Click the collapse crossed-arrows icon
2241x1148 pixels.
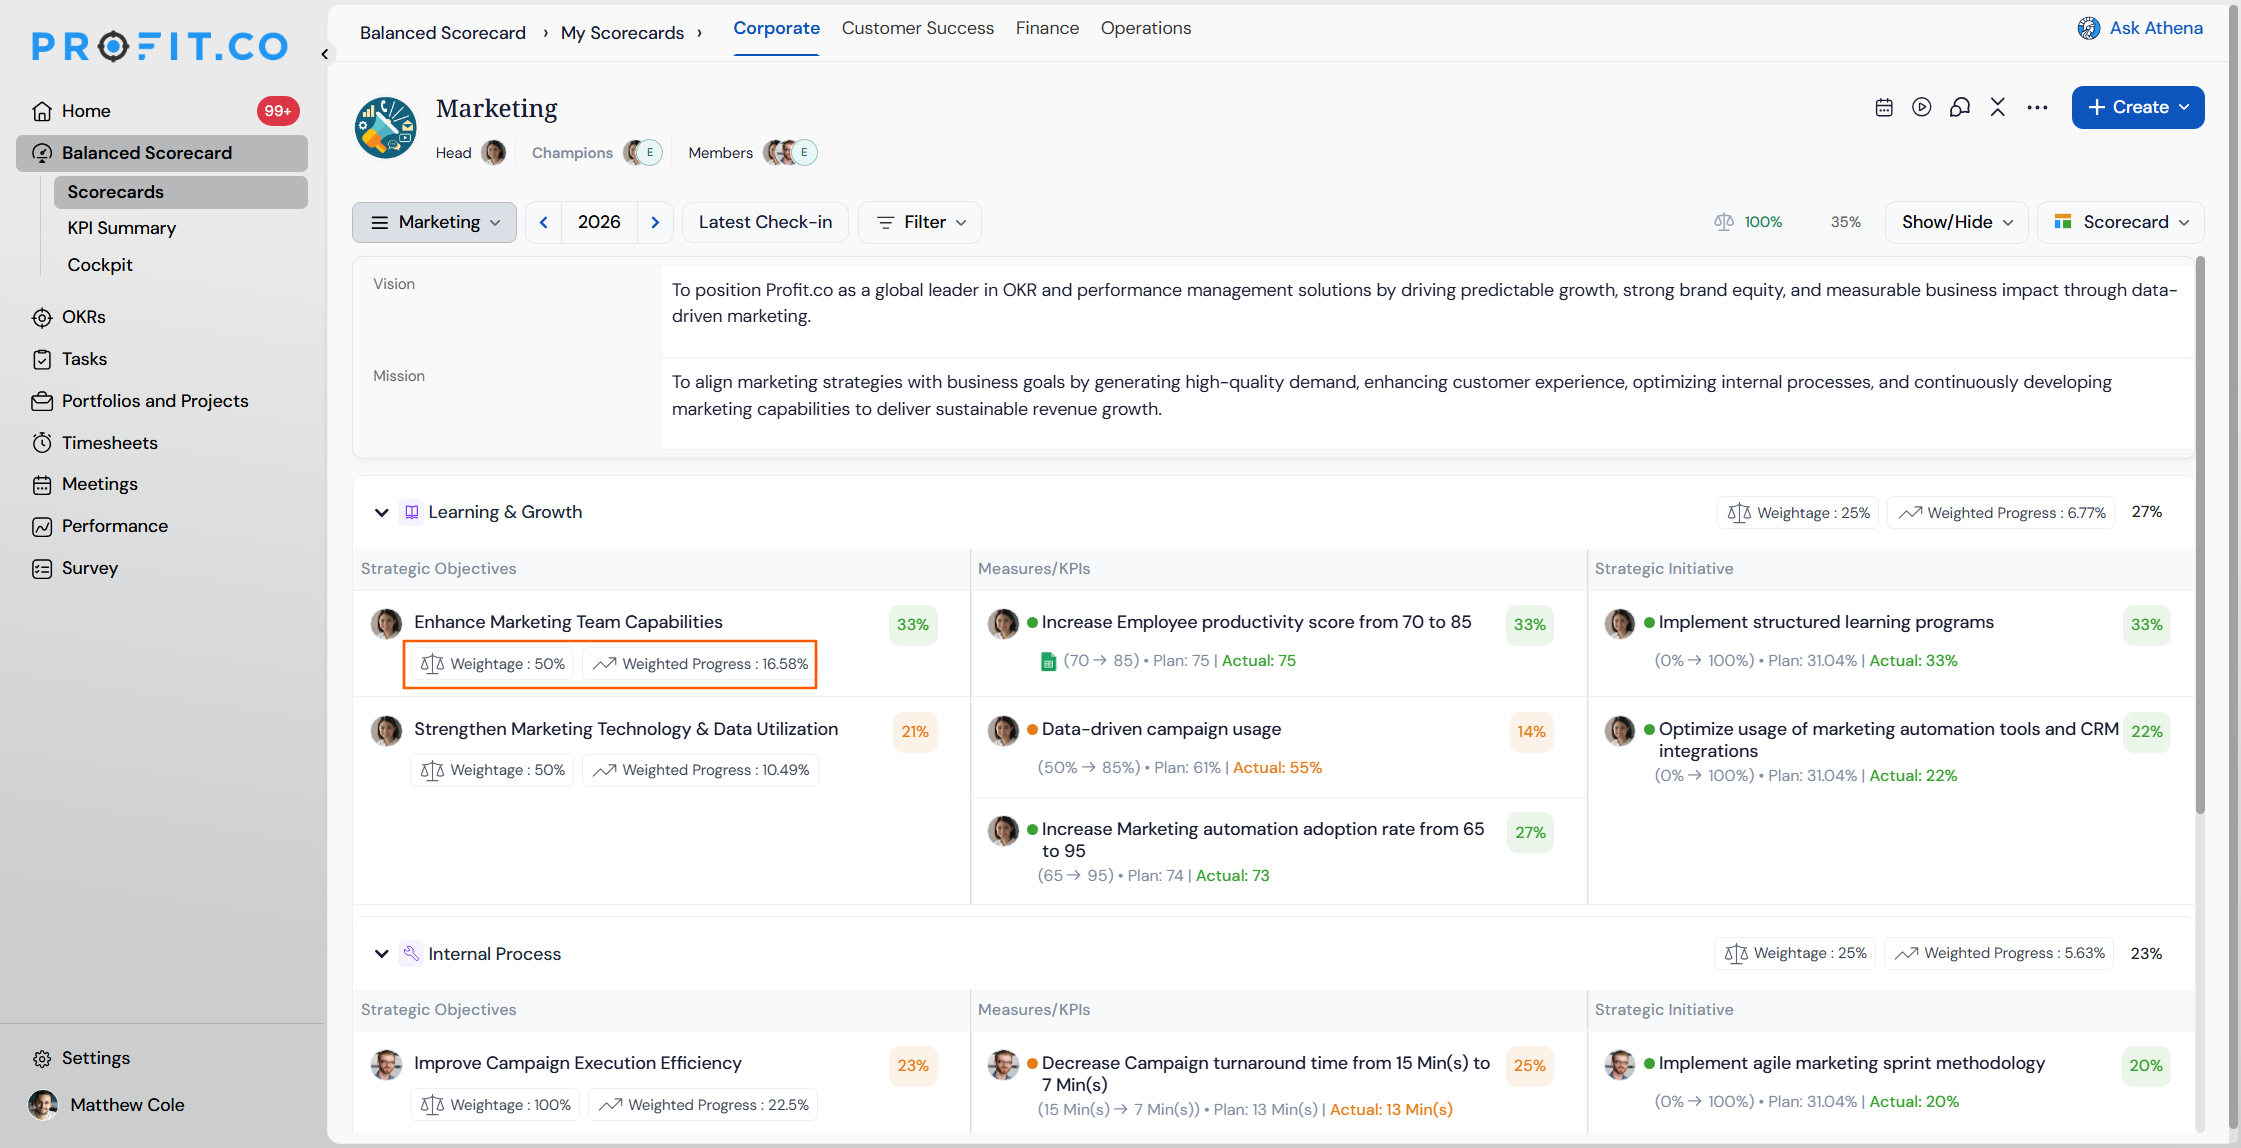point(1998,107)
